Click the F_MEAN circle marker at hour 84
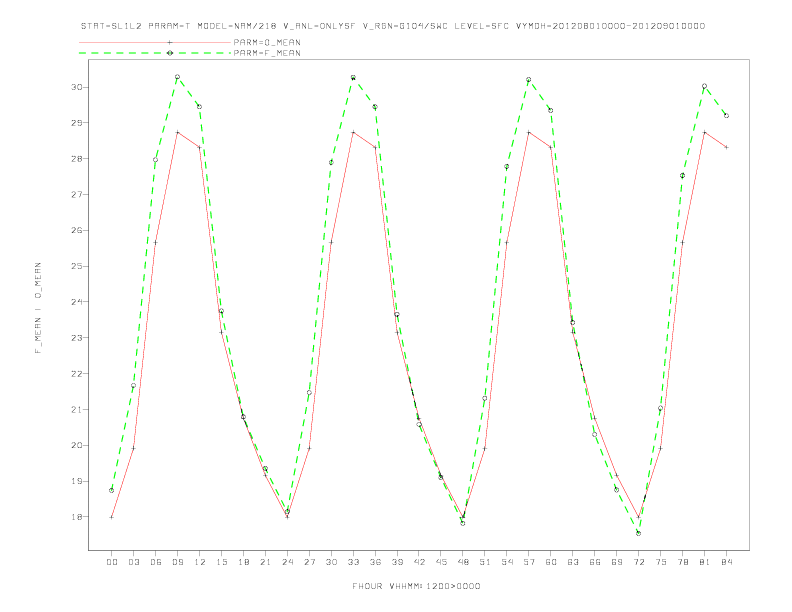The width and height of the screenshot is (792, 612). click(x=726, y=116)
